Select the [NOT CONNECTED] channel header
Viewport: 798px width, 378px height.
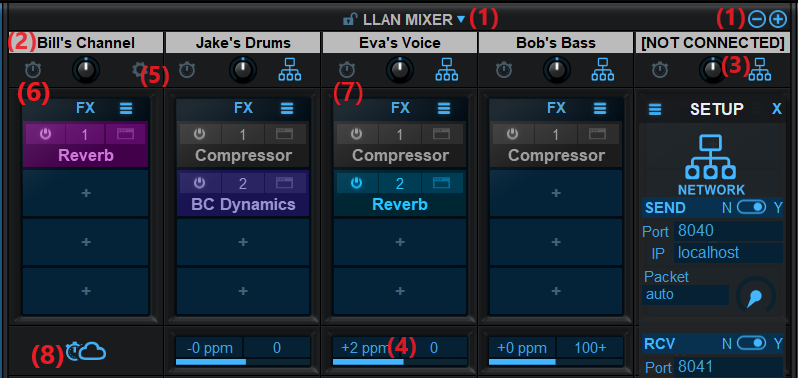(x=712, y=43)
